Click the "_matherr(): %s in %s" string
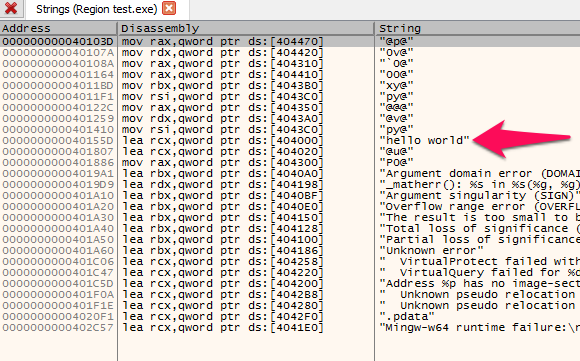This screenshot has height=361, width=580. coord(480,185)
